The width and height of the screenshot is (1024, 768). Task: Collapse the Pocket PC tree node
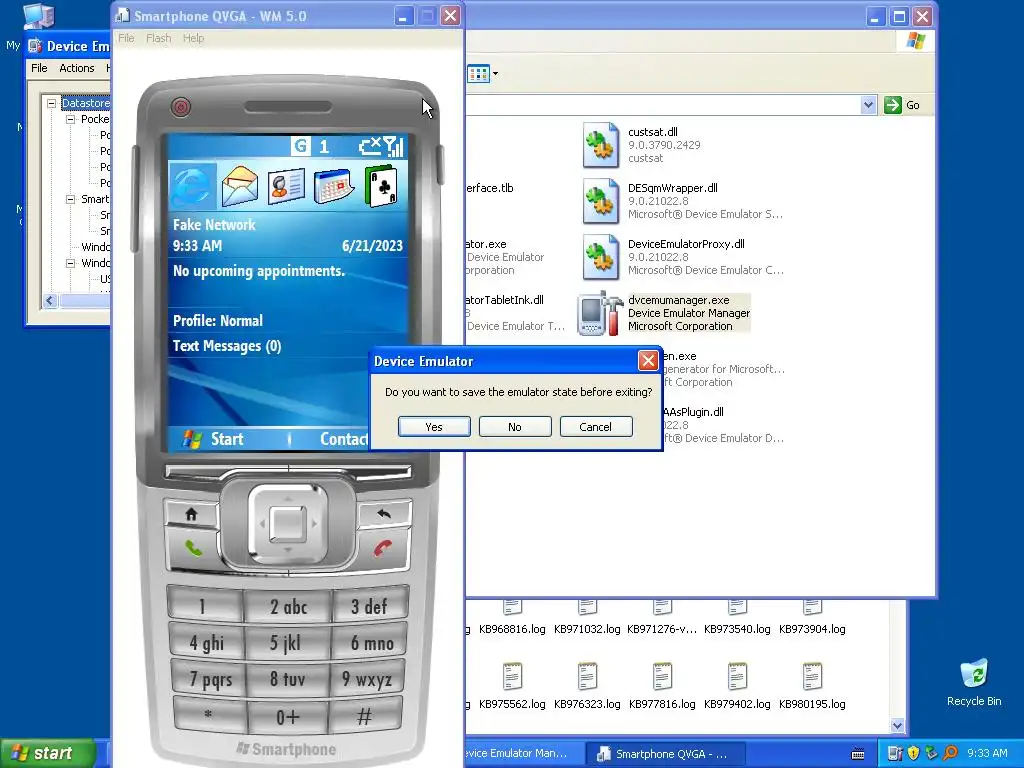click(x=71, y=120)
